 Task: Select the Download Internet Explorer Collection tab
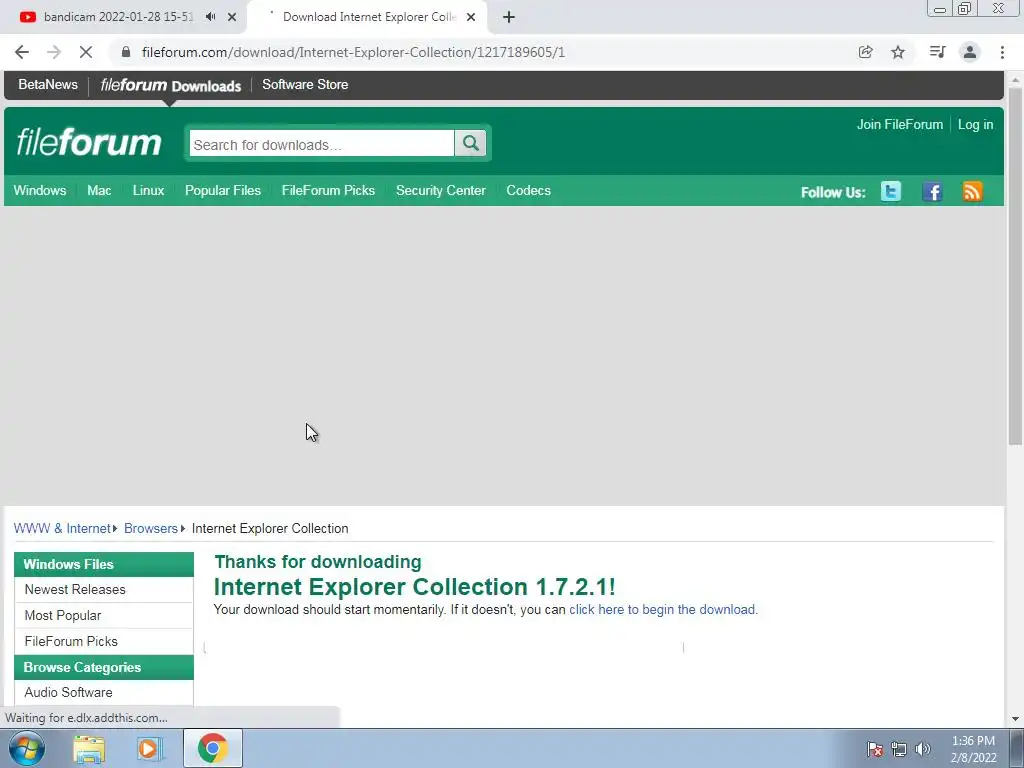click(x=368, y=17)
